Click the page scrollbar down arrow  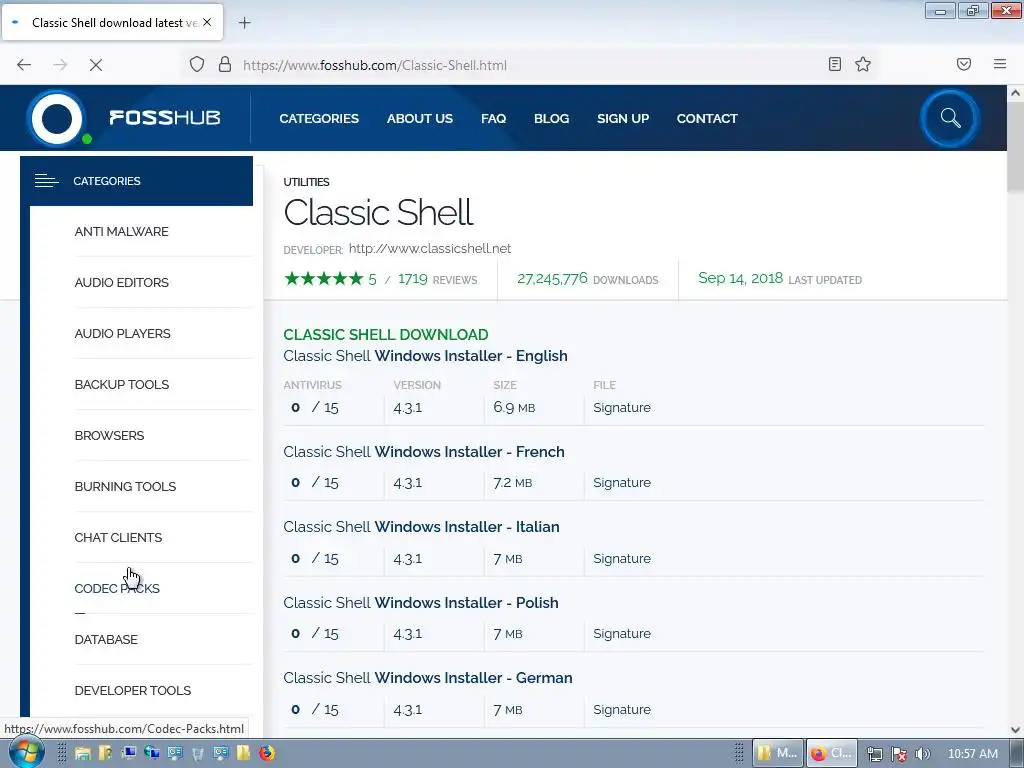(1015, 730)
